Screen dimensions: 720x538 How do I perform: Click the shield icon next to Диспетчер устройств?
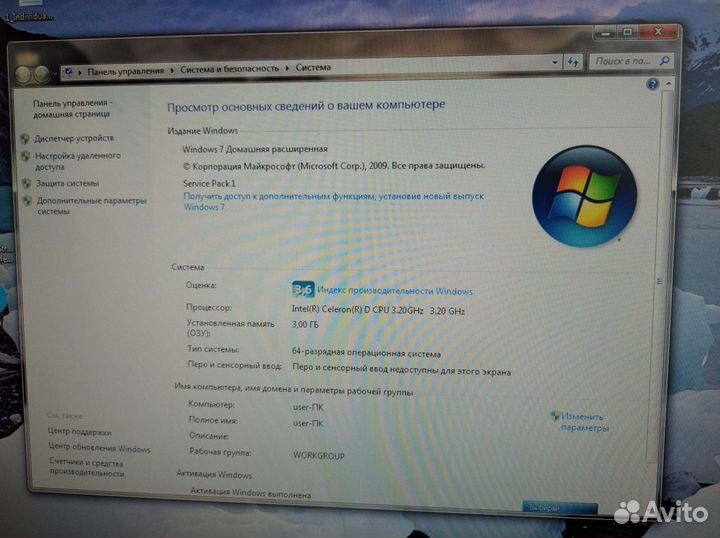point(25,139)
